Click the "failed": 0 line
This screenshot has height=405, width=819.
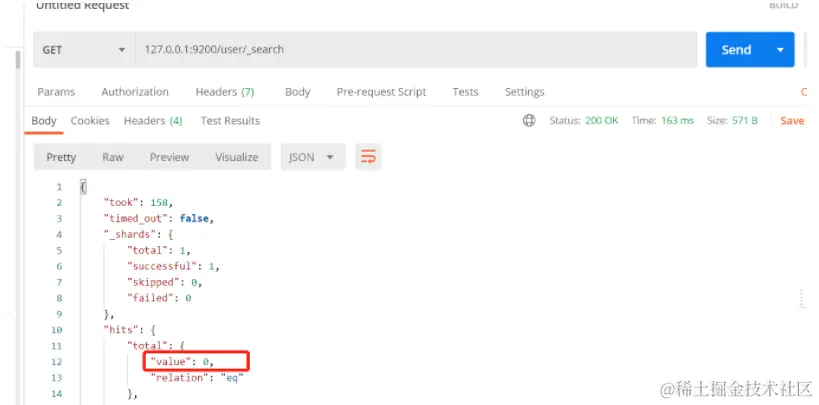(x=159, y=298)
